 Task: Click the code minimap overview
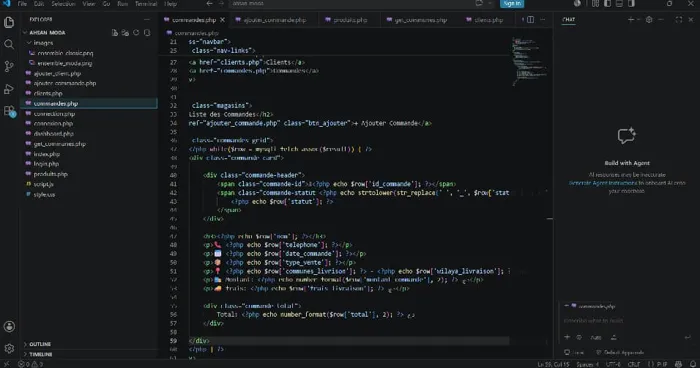click(529, 60)
